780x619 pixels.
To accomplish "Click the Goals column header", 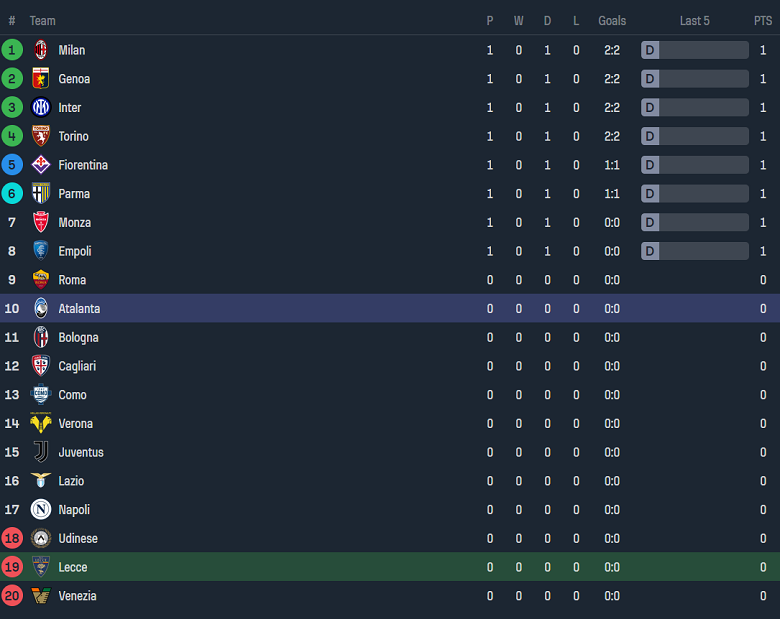I will tap(612, 21).
